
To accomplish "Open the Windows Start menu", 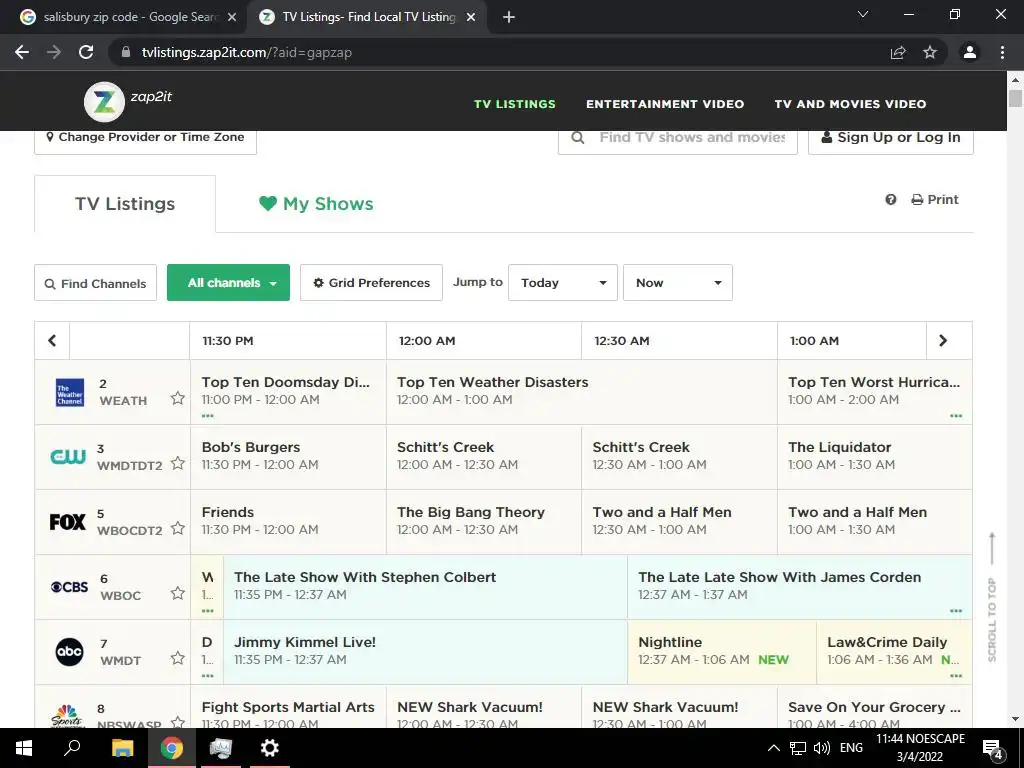I will coord(24,748).
